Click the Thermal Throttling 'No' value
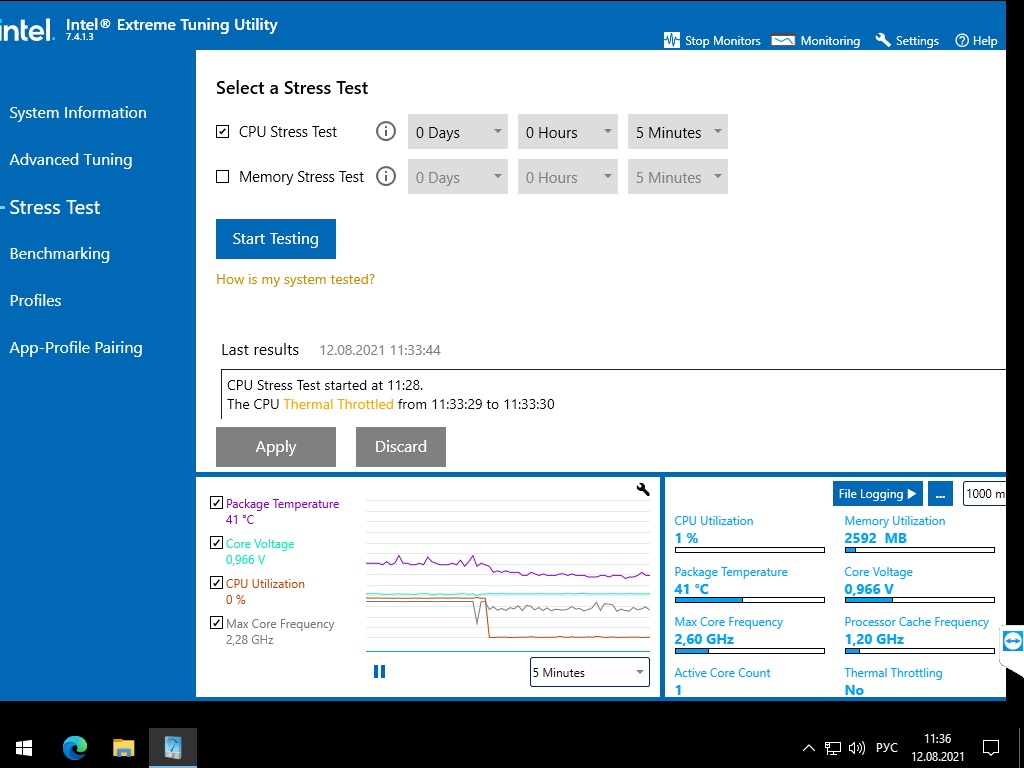Viewport: 1024px width, 768px height. [x=854, y=690]
